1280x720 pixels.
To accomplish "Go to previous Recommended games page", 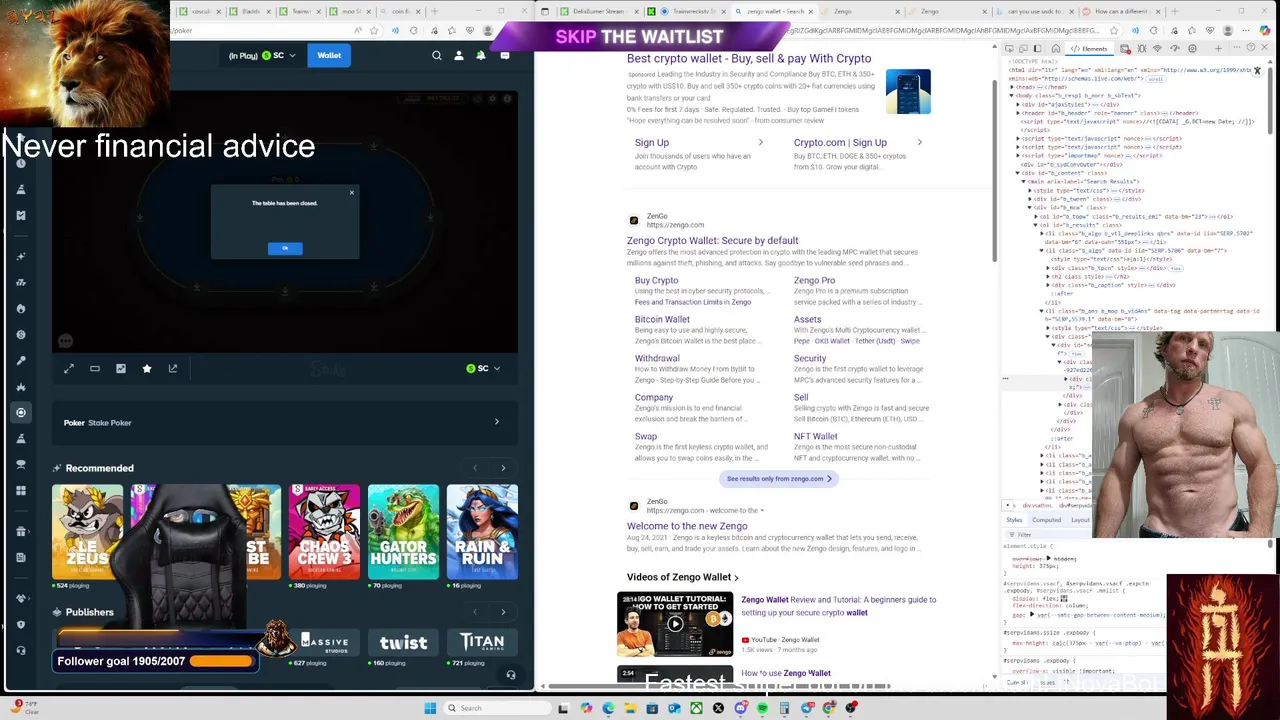I will 475,468.
